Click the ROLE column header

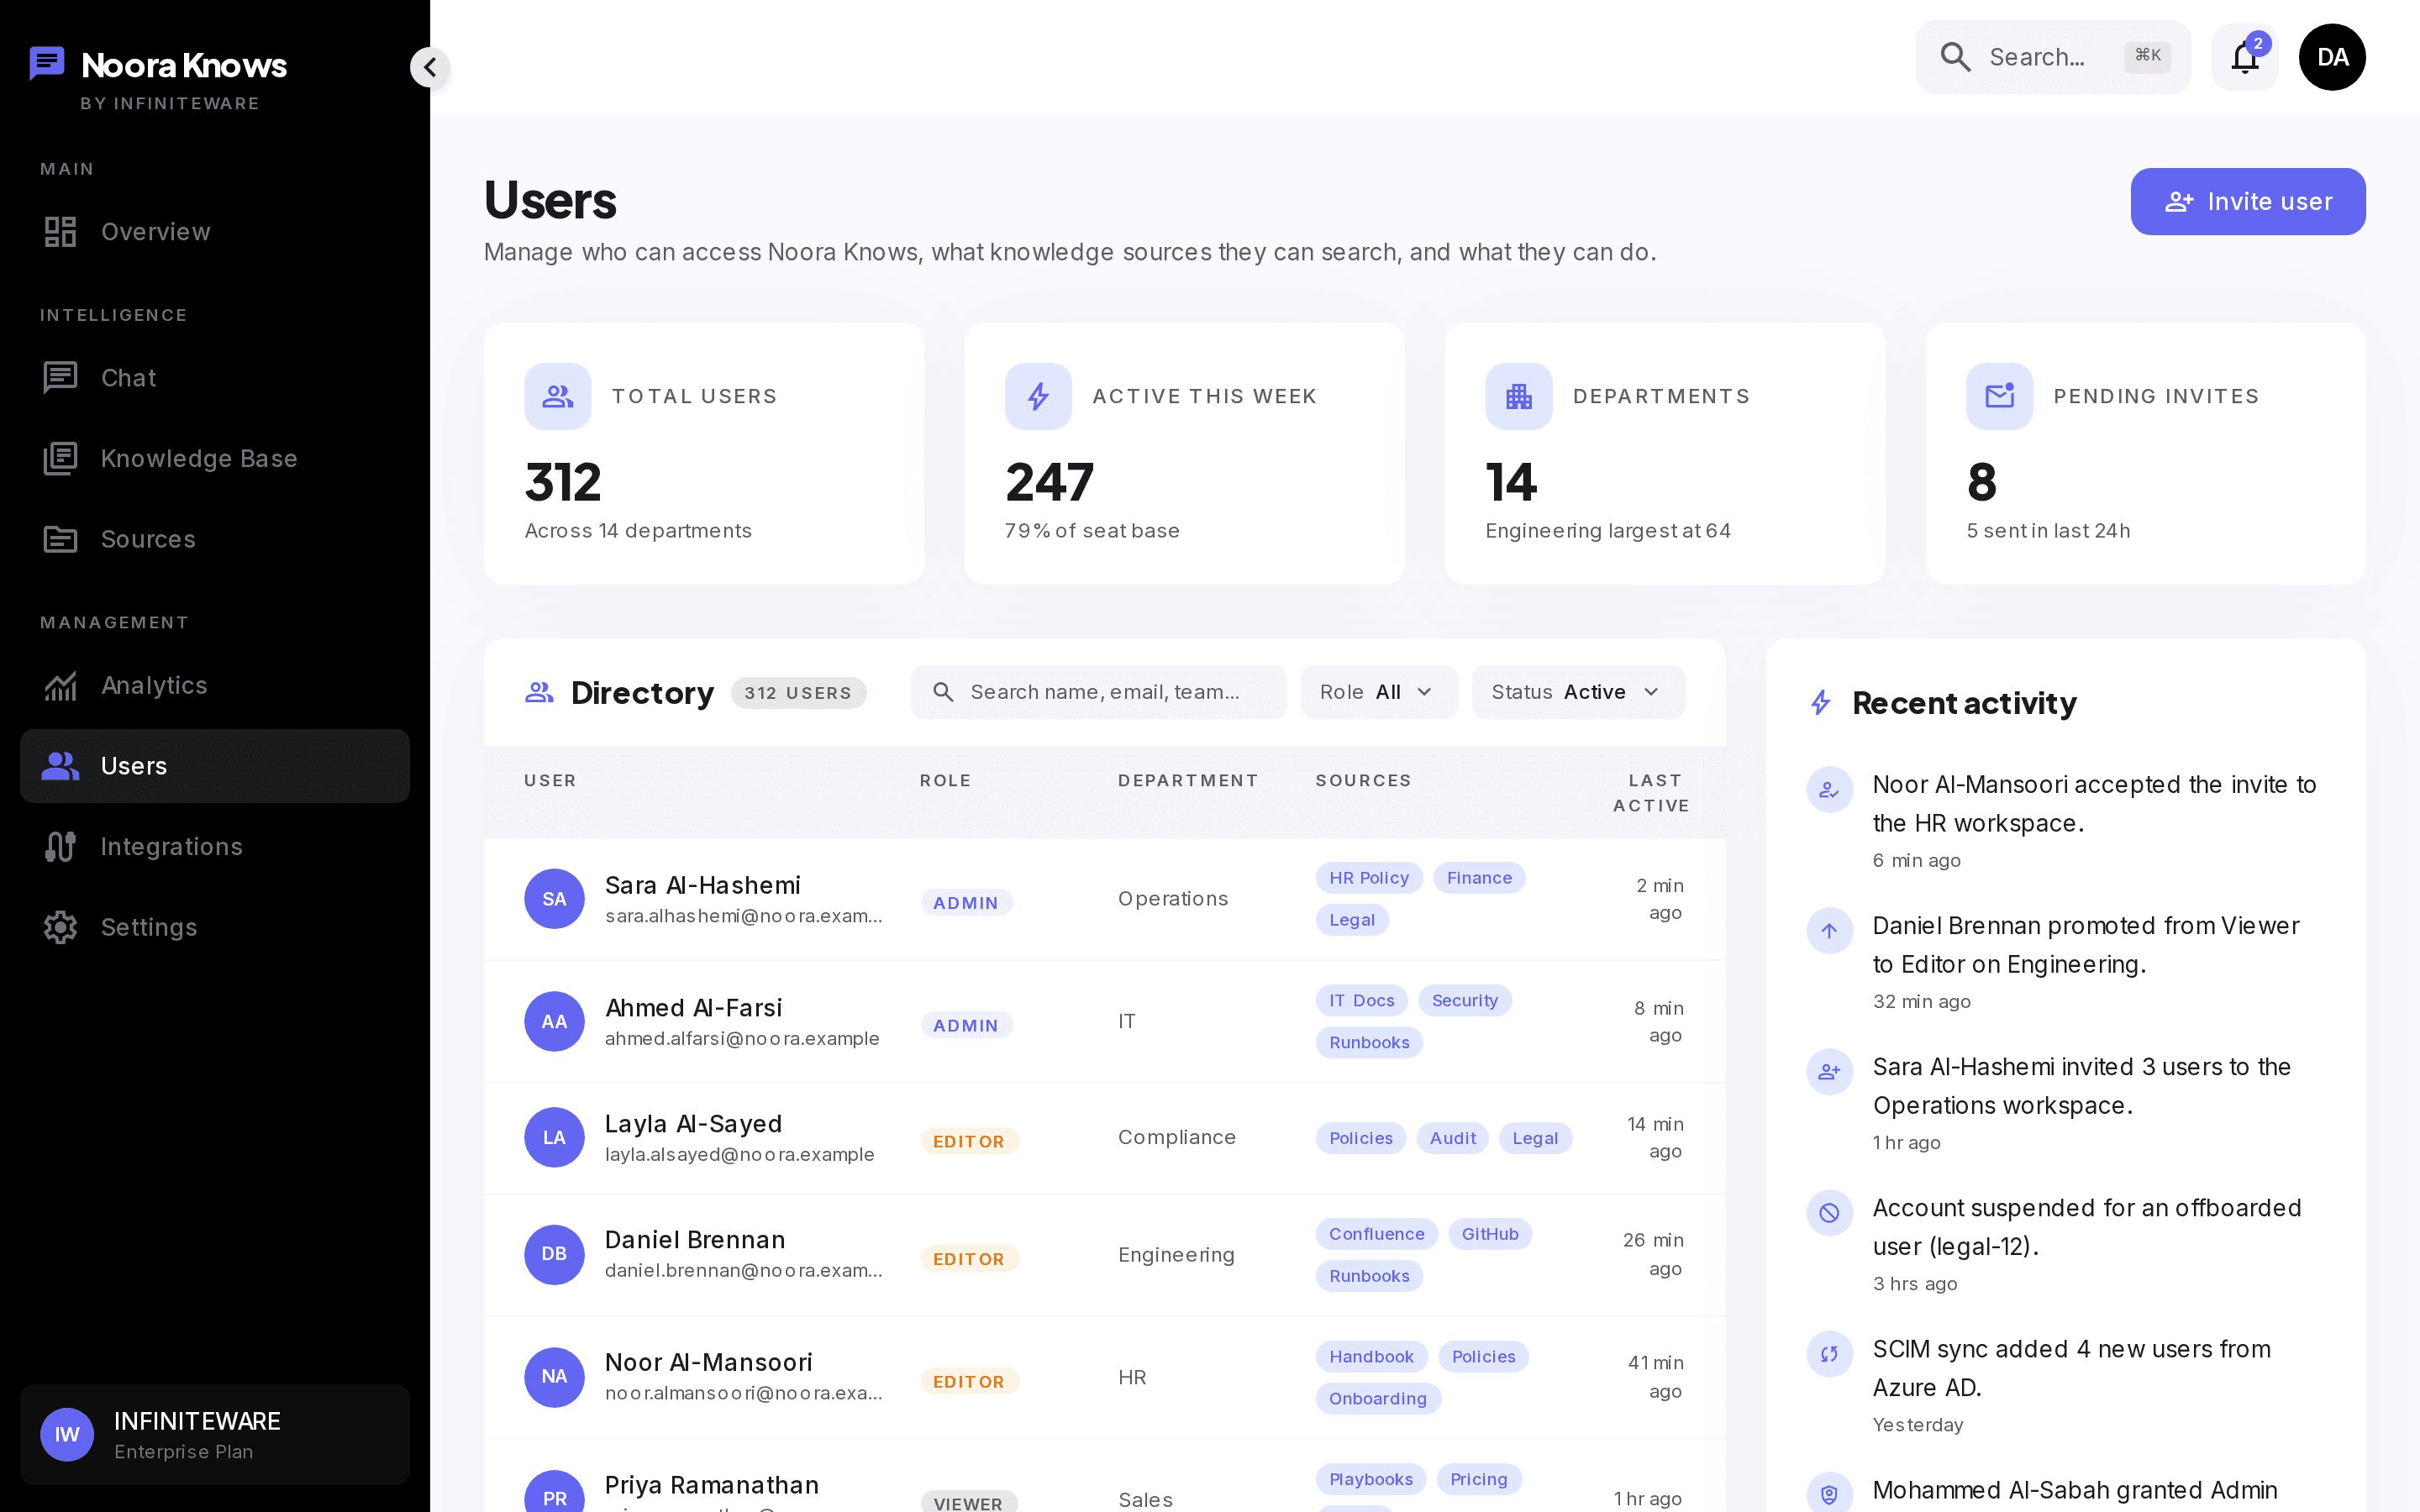point(946,780)
